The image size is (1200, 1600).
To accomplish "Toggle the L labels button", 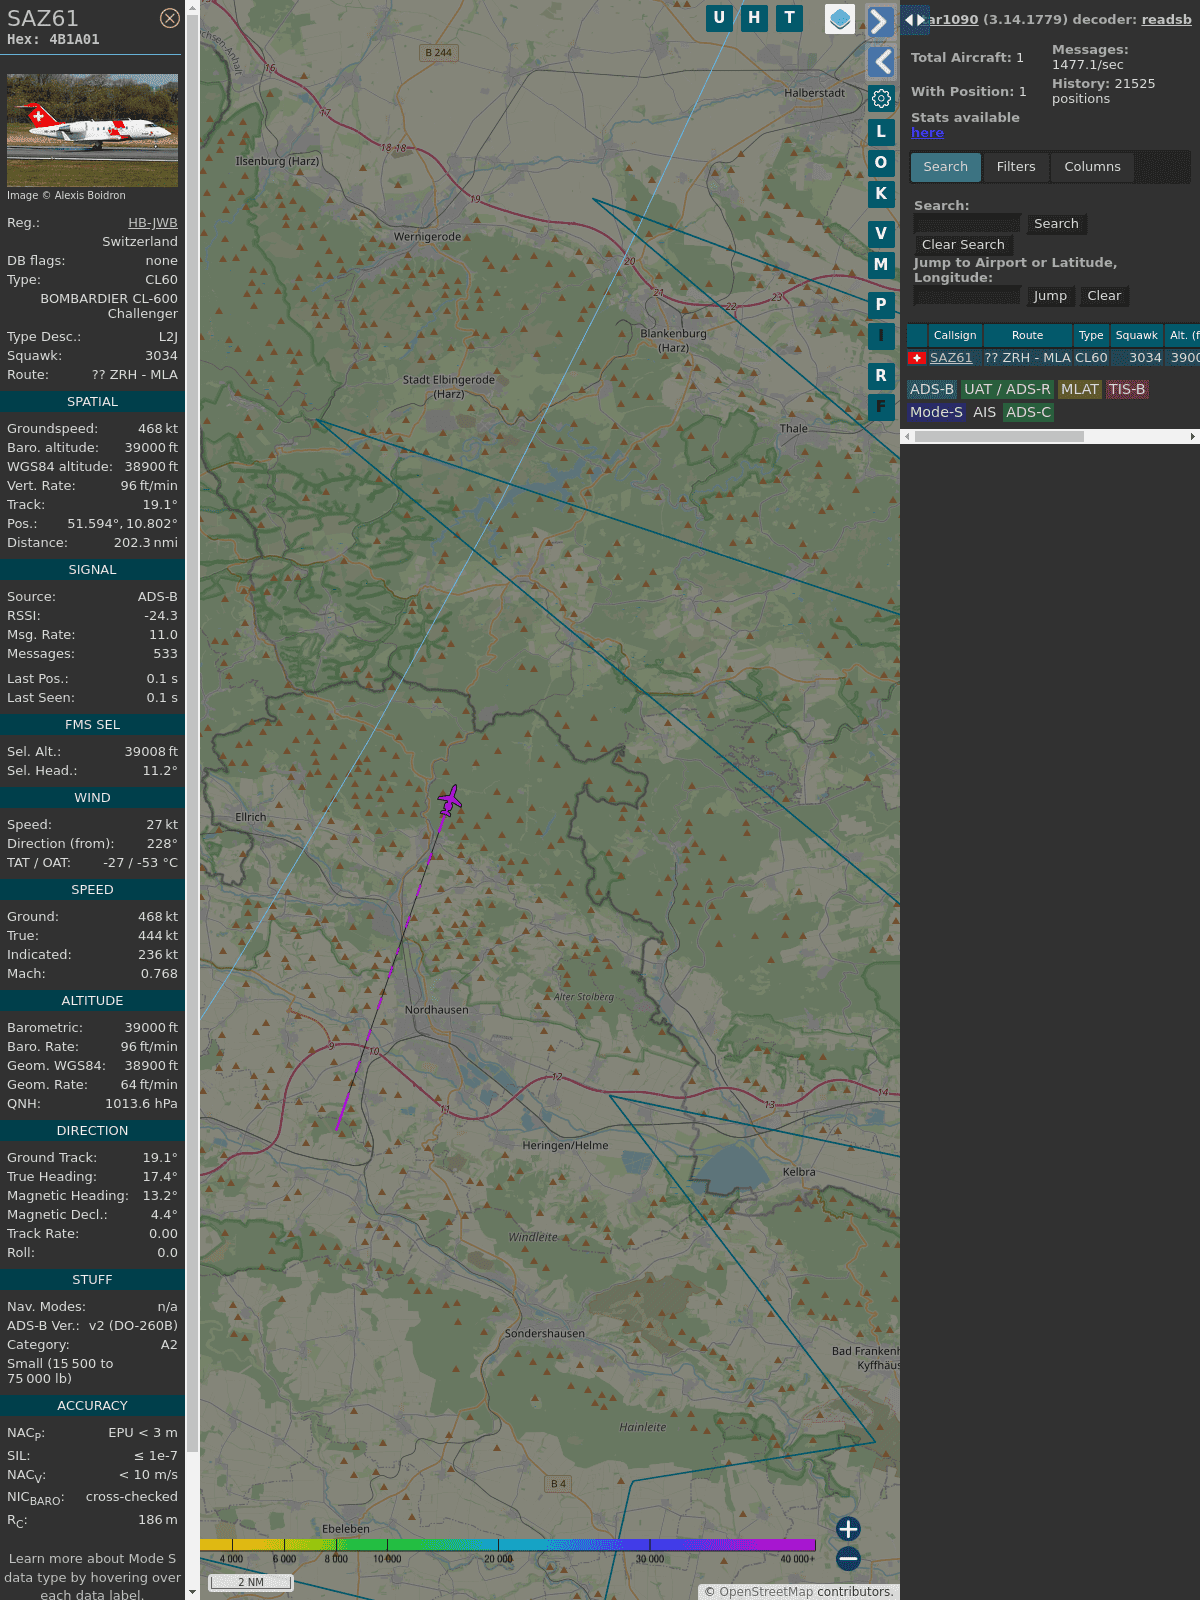I will coord(881,132).
